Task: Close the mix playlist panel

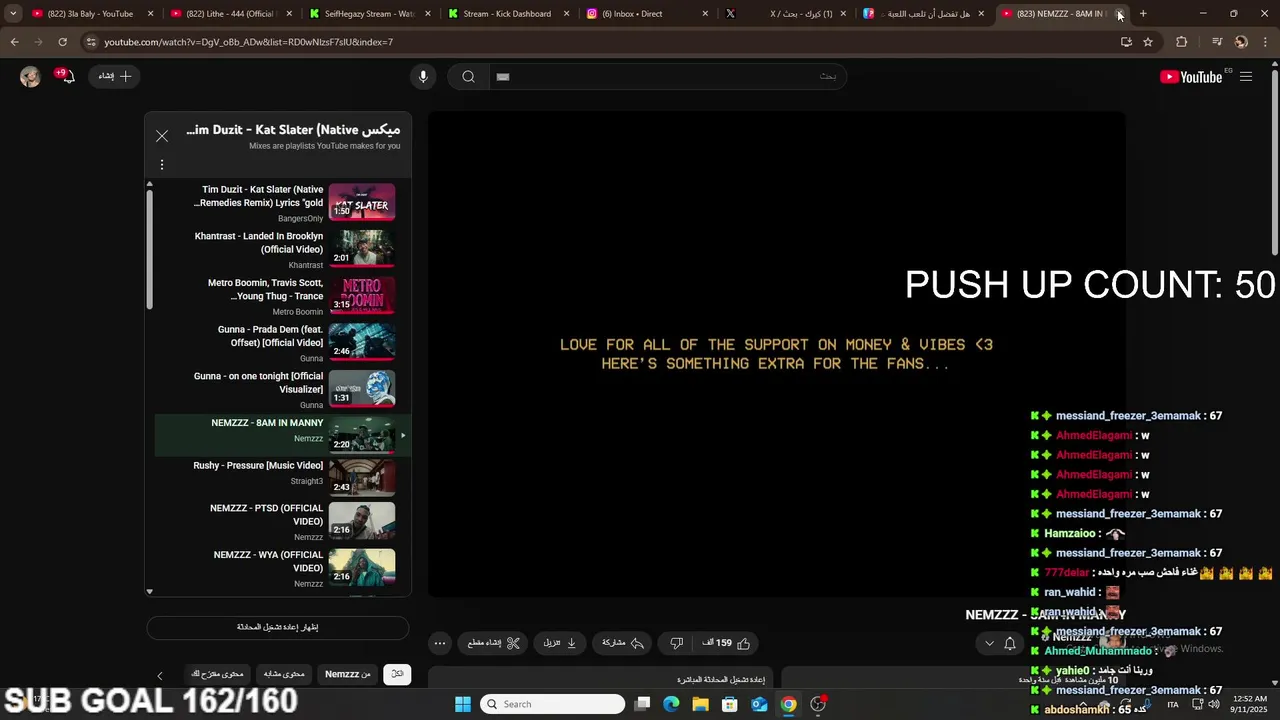Action: (x=162, y=136)
